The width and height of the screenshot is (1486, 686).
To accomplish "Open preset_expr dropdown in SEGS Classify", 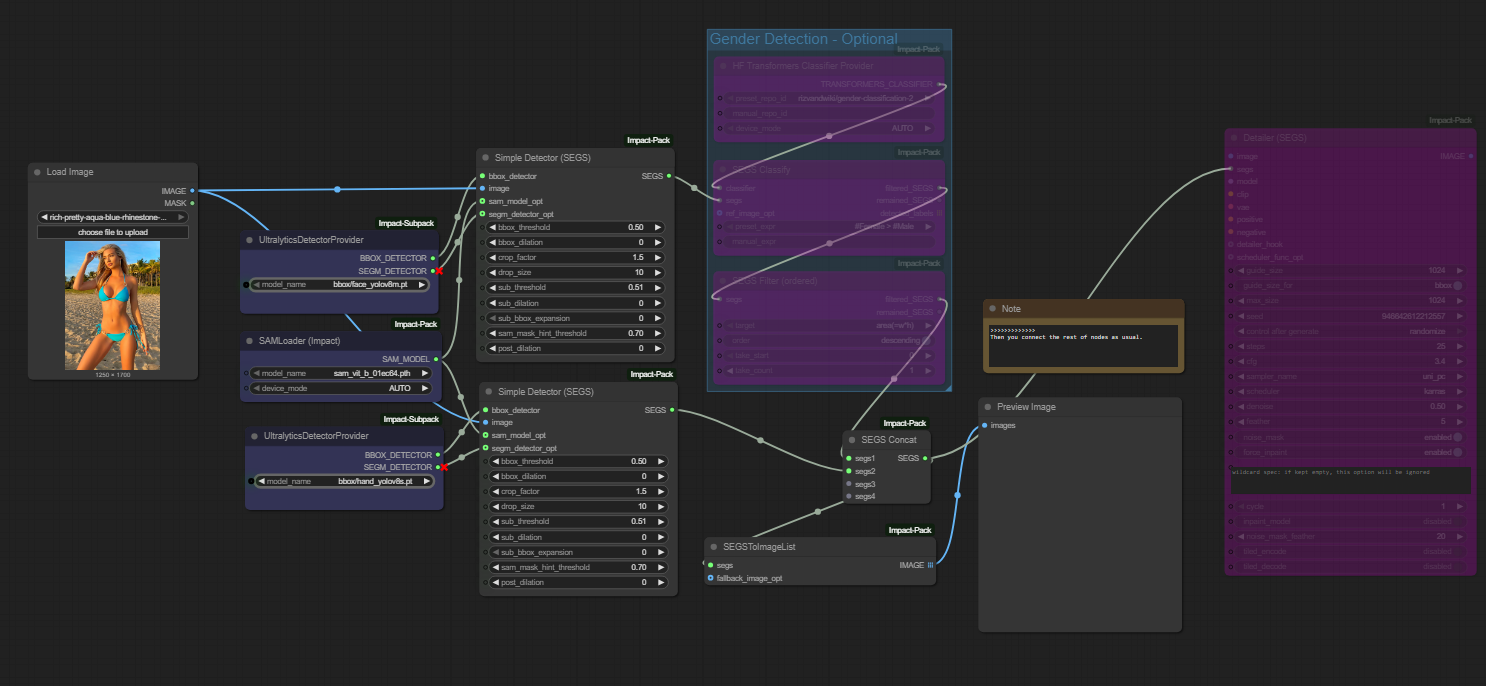I will click(x=830, y=227).
